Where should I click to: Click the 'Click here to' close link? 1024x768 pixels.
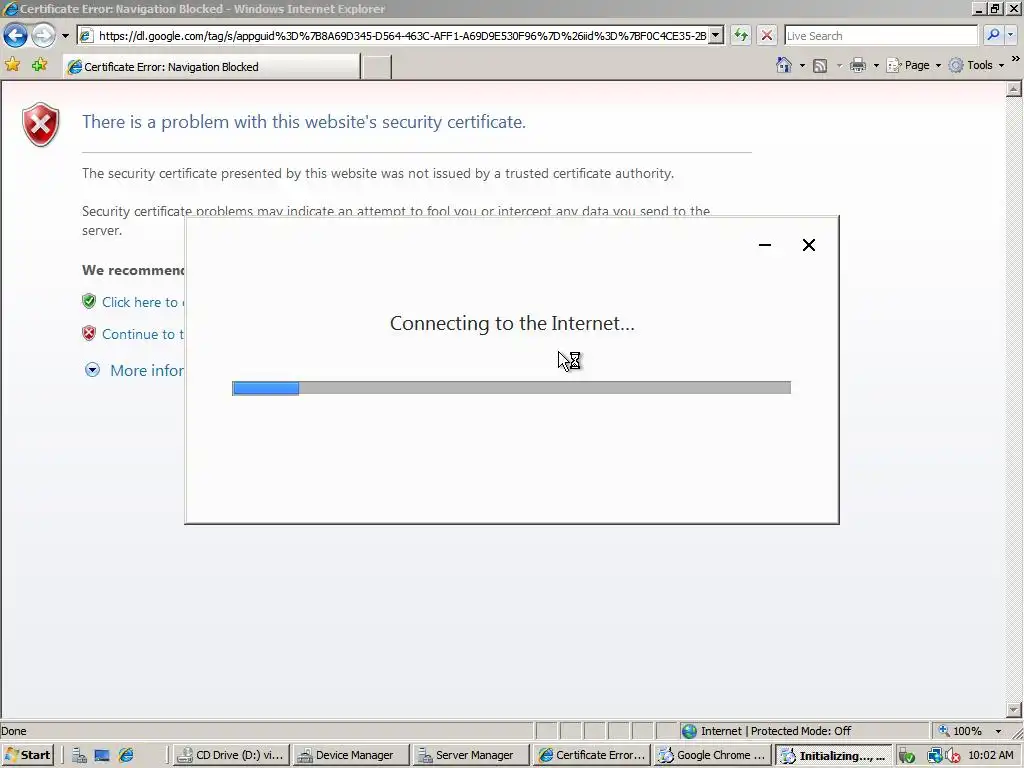pyautogui.click(x=140, y=302)
